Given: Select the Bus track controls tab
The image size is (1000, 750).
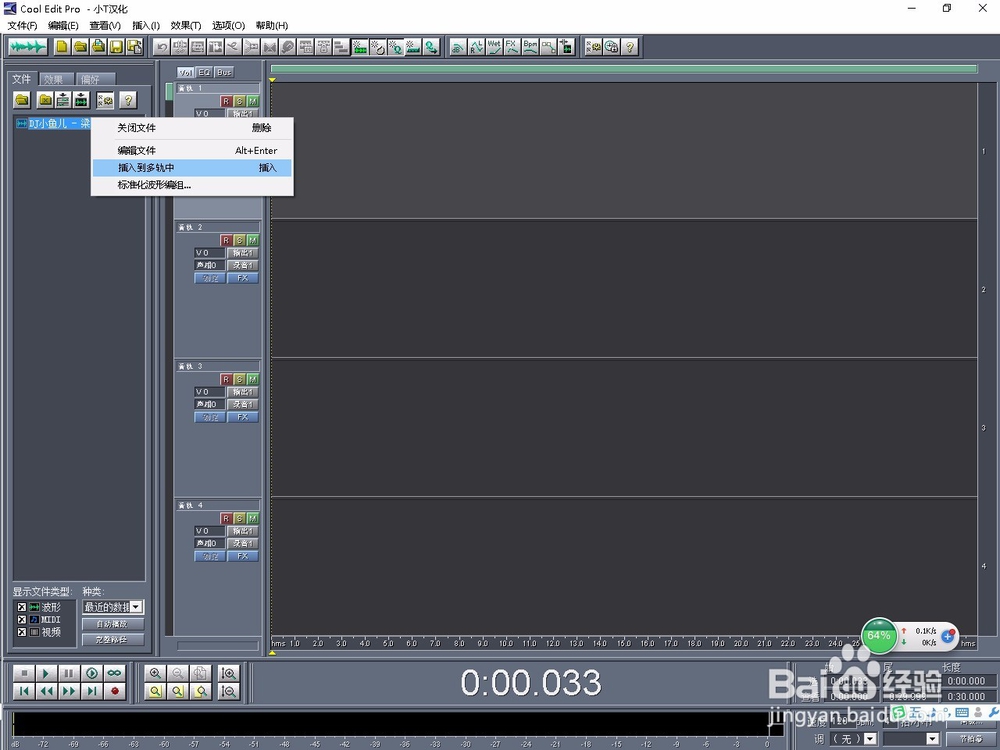Looking at the screenshot, I should [x=224, y=72].
